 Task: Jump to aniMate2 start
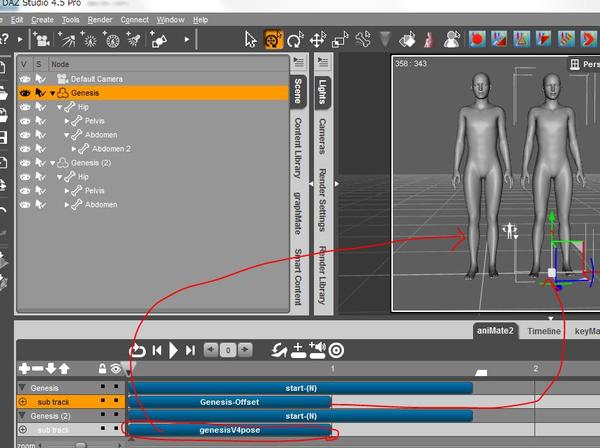(157, 350)
